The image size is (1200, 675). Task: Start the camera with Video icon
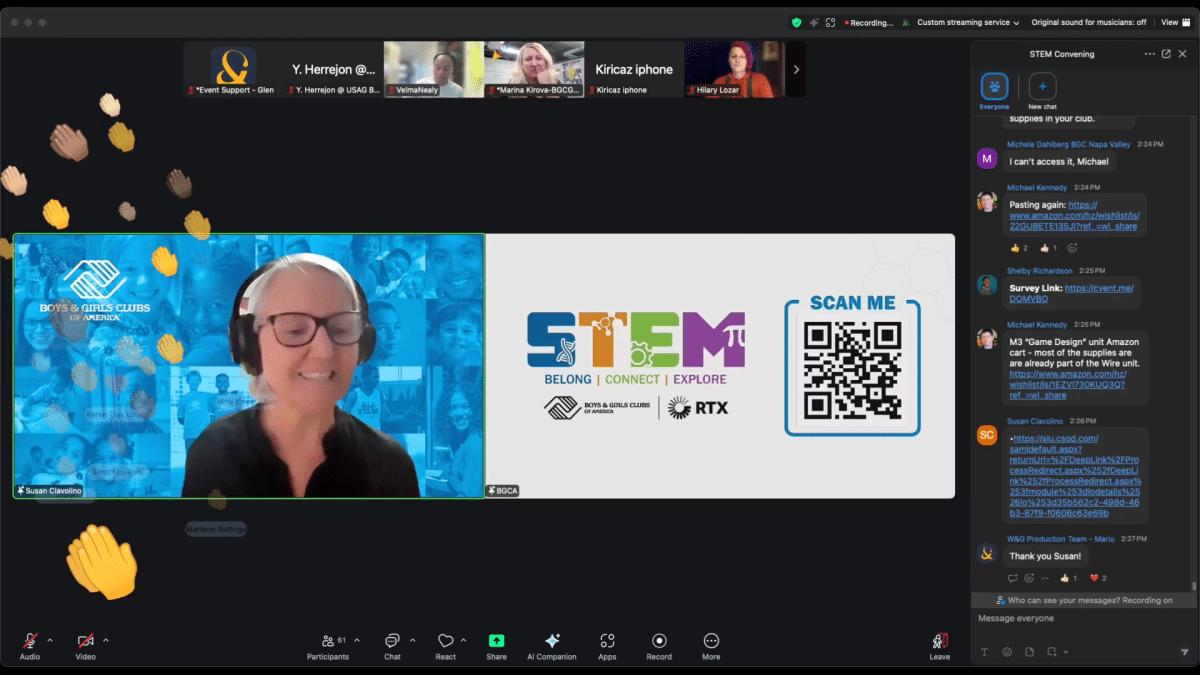(x=86, y=641)
